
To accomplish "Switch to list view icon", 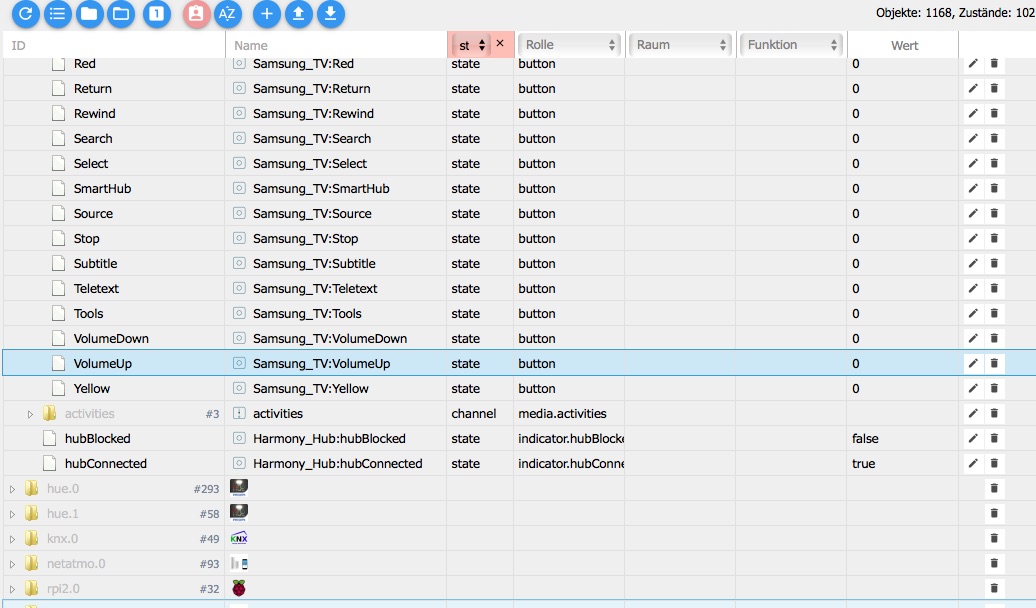I will pyautogui.click(x=57, y=13).
